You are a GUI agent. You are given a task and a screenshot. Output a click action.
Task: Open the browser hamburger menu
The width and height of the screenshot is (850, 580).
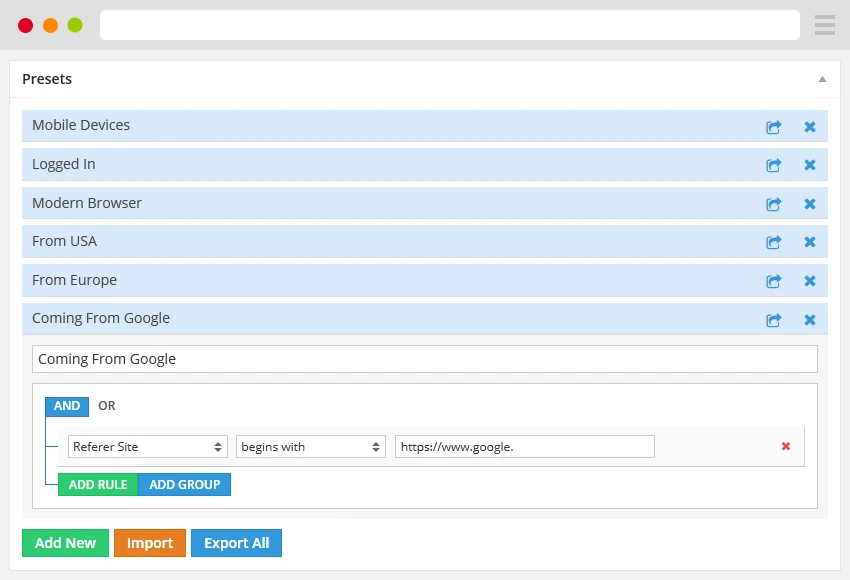coord(825,25)
